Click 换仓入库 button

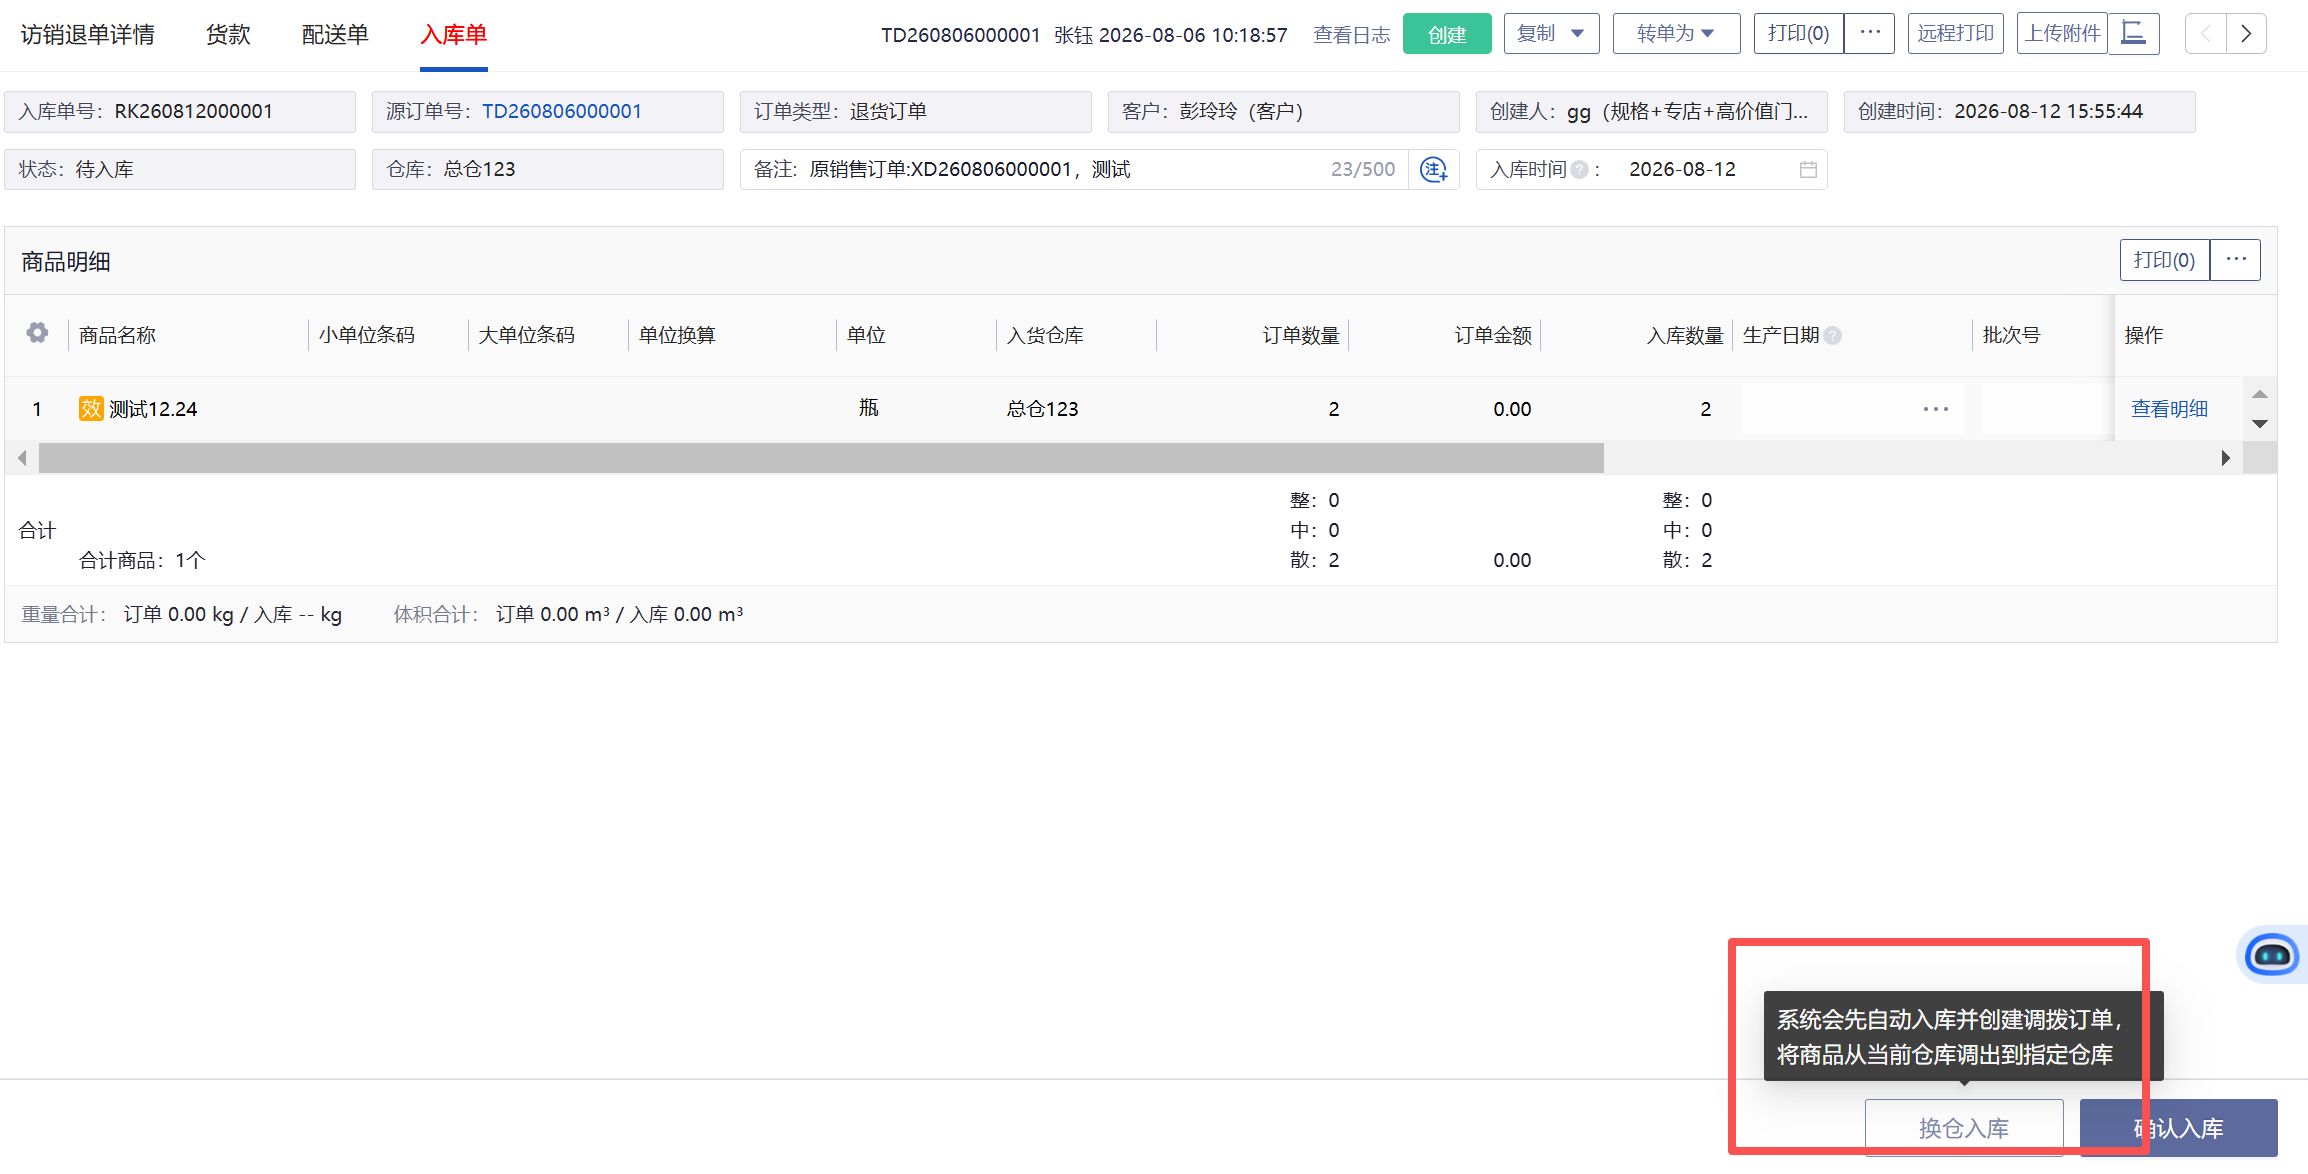(x=1964, y=1128)
